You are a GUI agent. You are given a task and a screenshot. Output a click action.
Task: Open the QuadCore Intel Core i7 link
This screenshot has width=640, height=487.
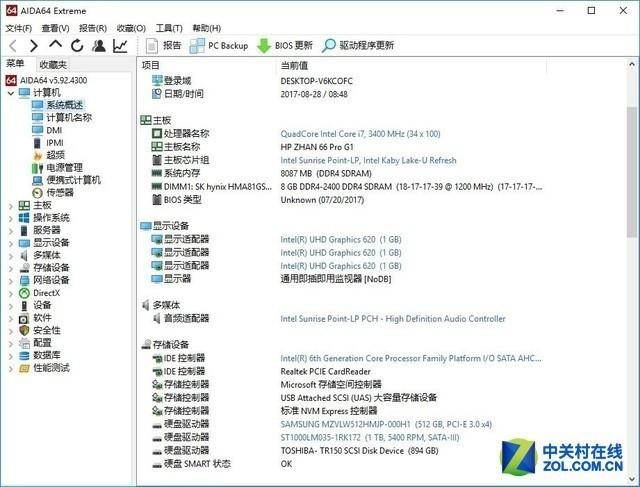(360, 134)
